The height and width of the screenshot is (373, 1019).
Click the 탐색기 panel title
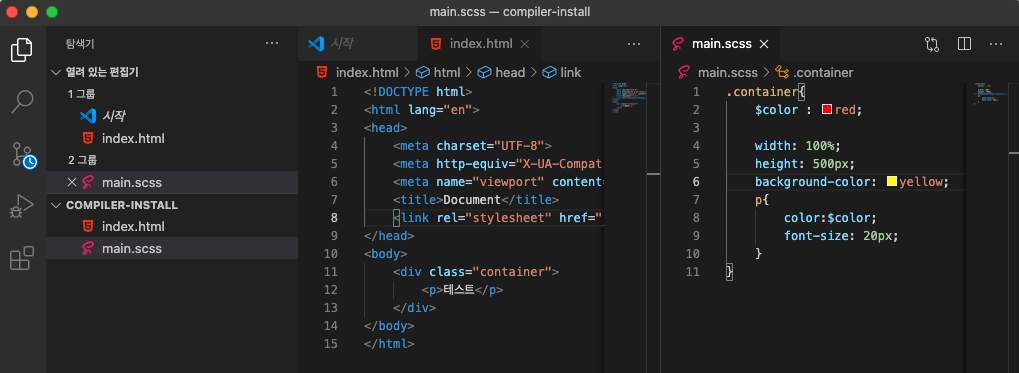[x=80, y=44]
